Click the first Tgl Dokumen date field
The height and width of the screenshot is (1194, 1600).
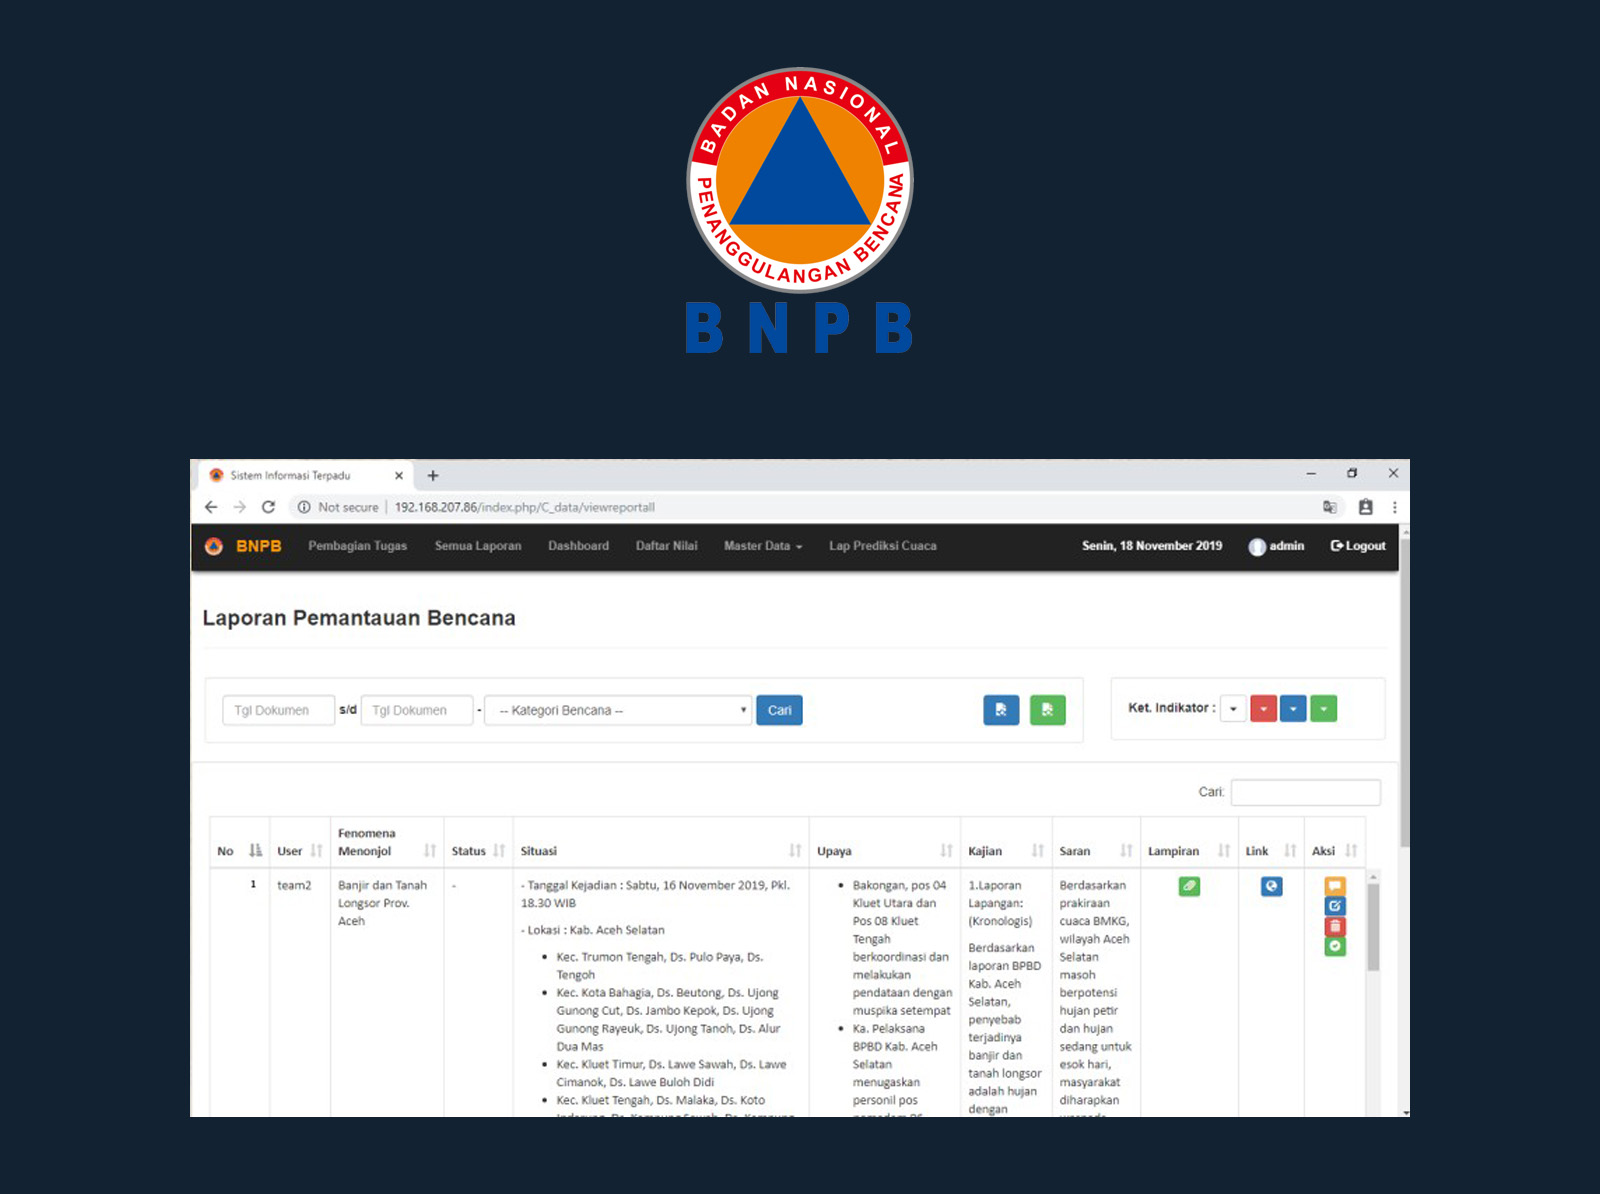coord(278,710)
